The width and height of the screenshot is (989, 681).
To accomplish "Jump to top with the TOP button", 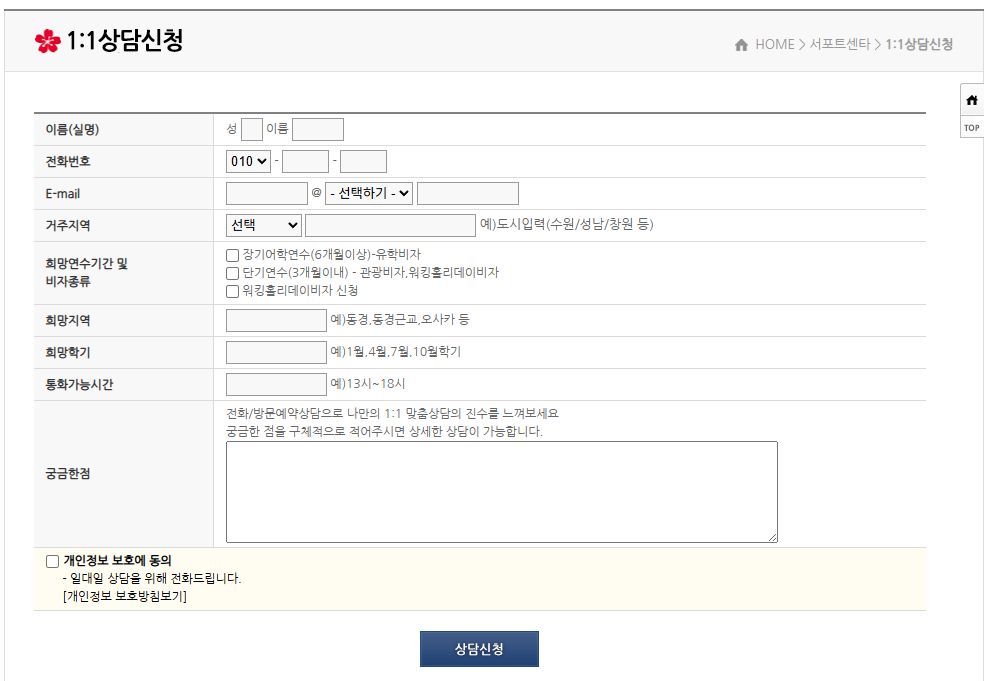I will [972, 128].
